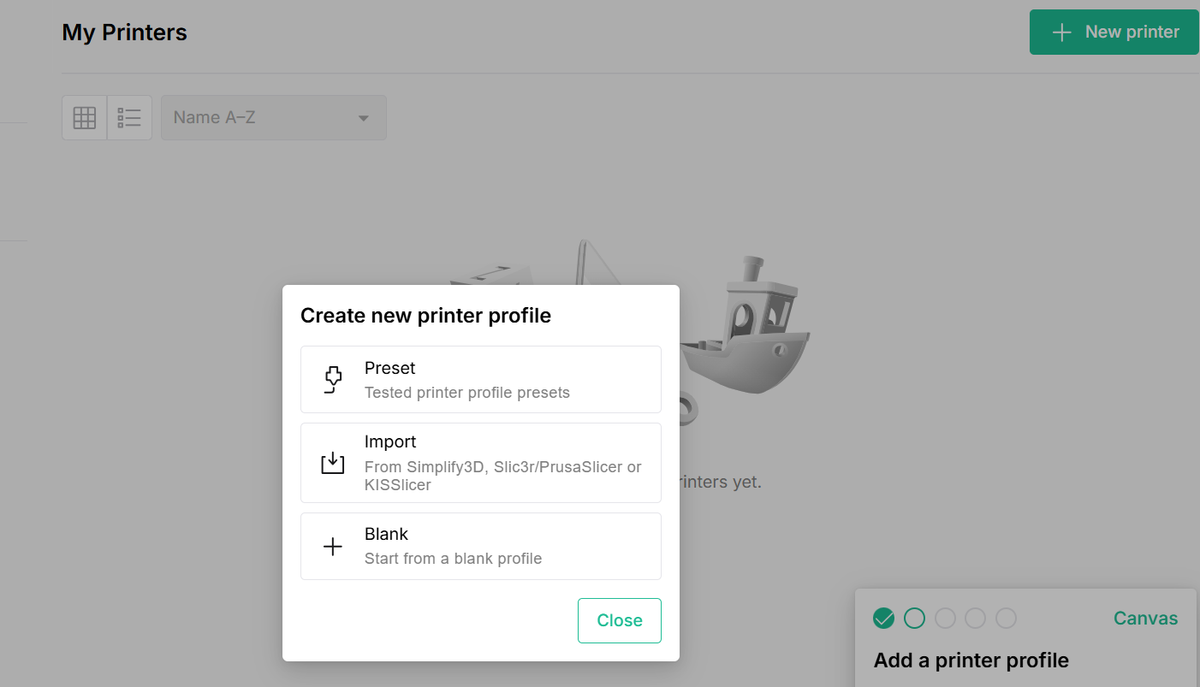The height and width of the screenshot is (687, 1200).
Task: Switch to list view layout
Action: click(129, 118)
